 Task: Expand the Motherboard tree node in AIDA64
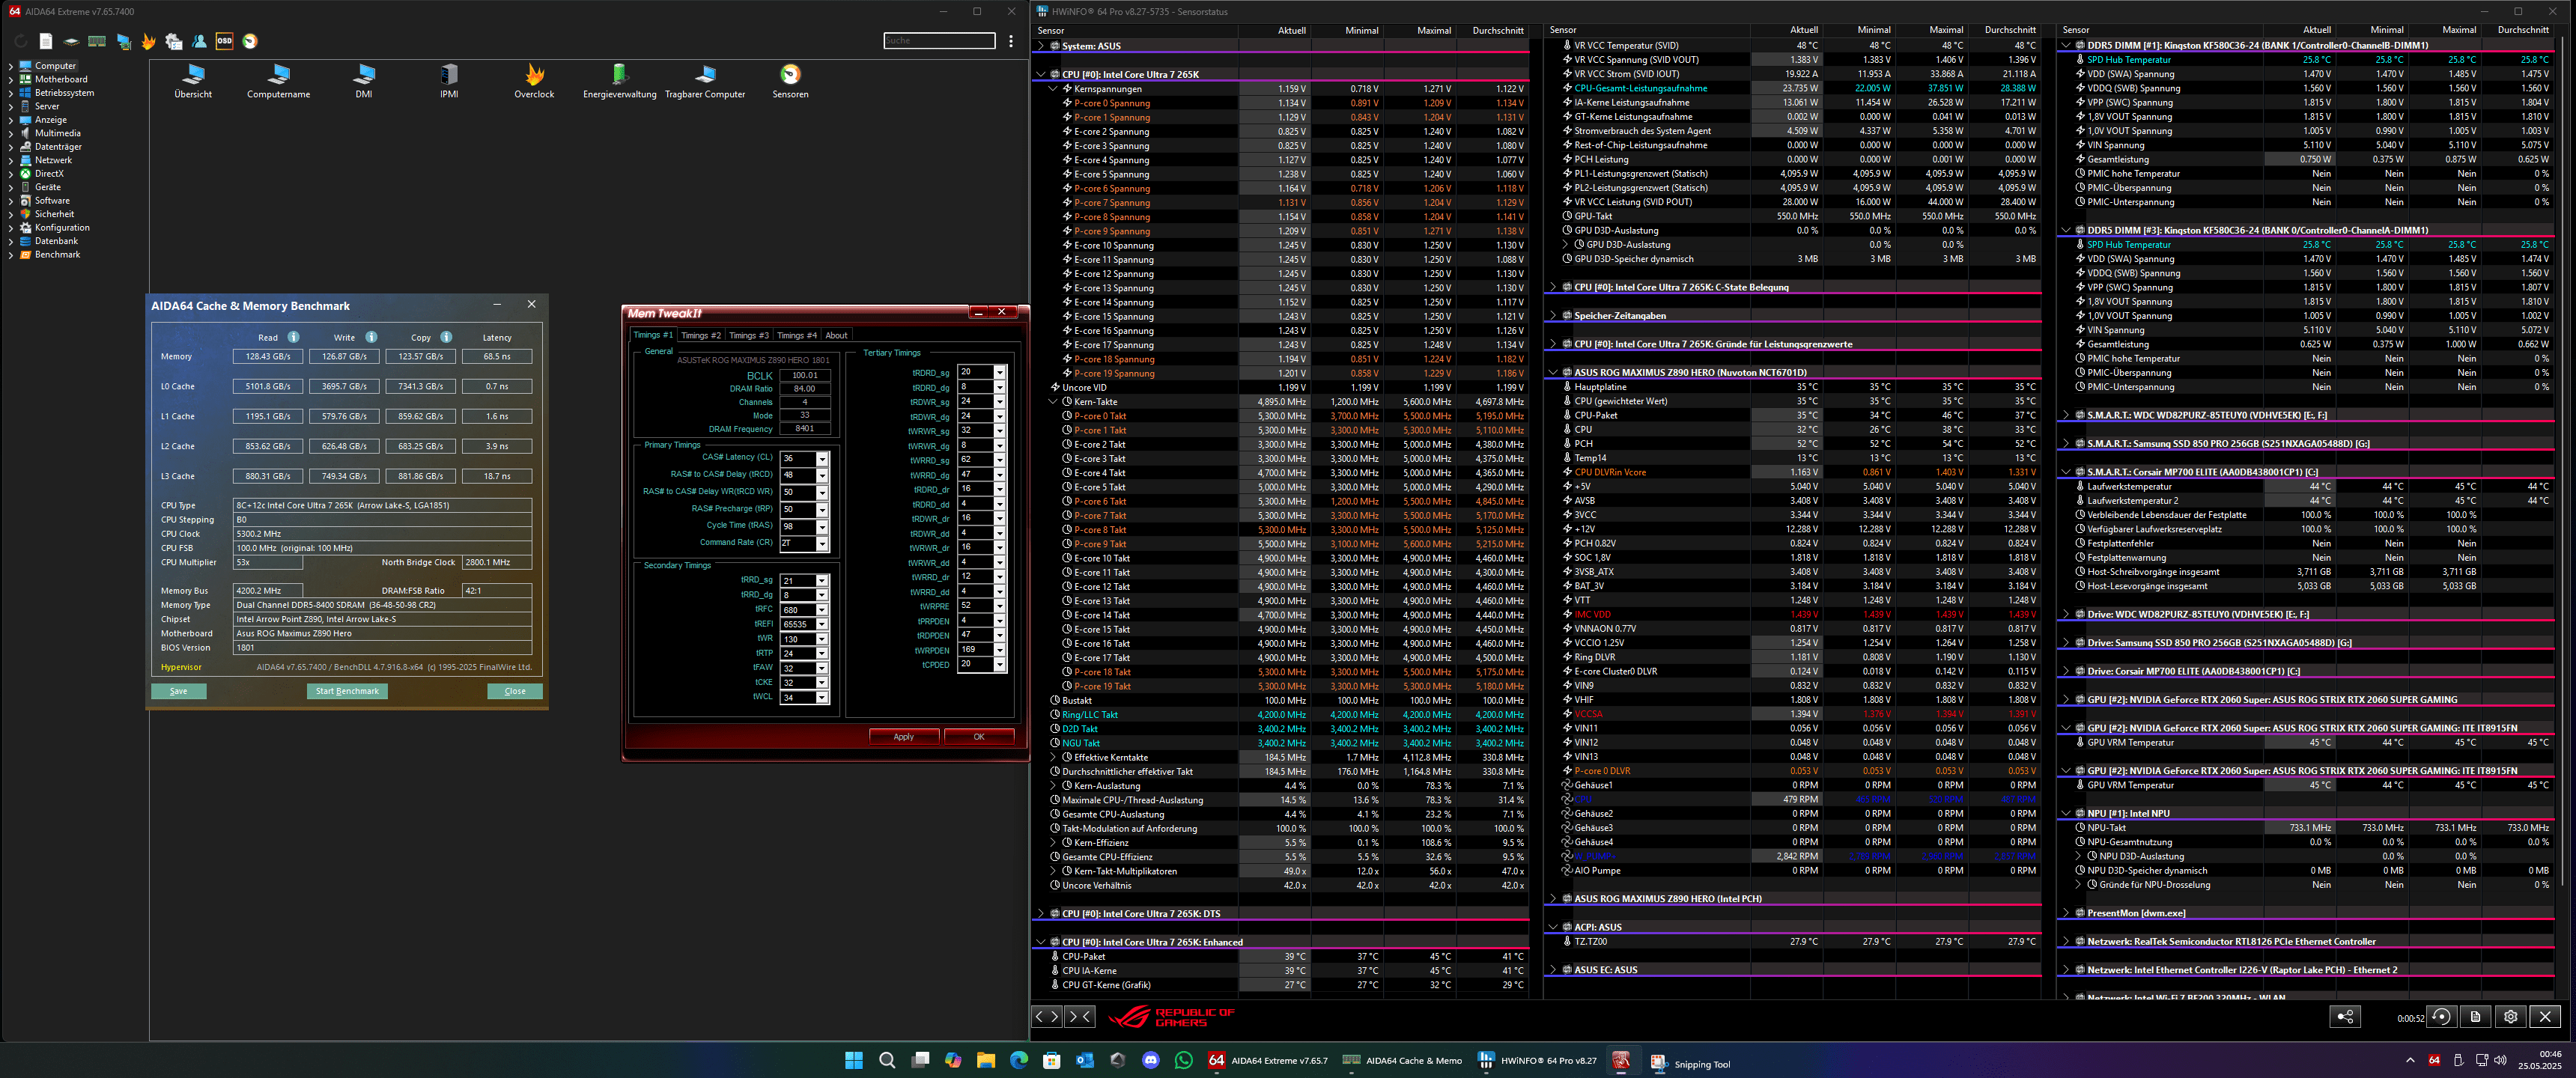[x=11, y=79]
